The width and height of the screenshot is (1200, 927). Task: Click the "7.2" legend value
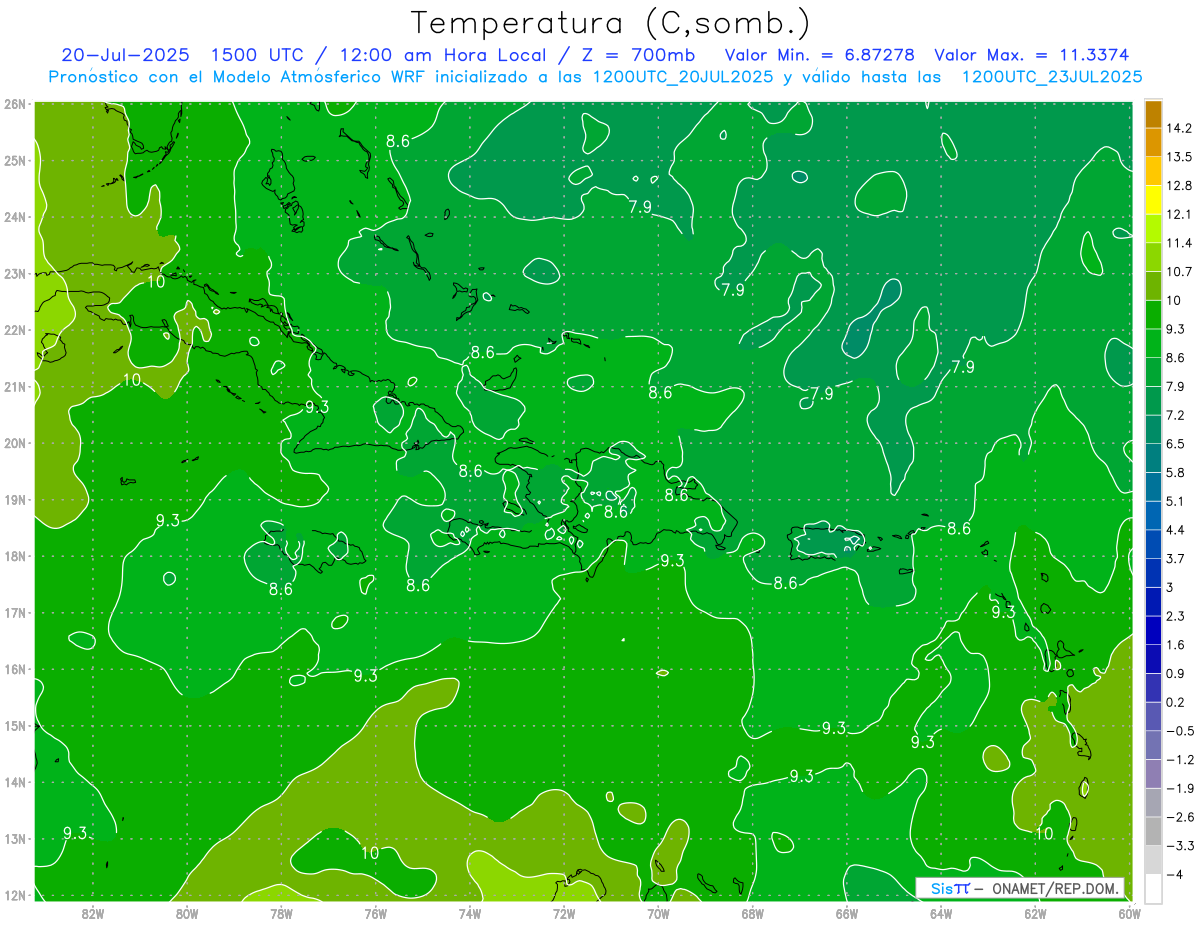[x=1175, y=415]
